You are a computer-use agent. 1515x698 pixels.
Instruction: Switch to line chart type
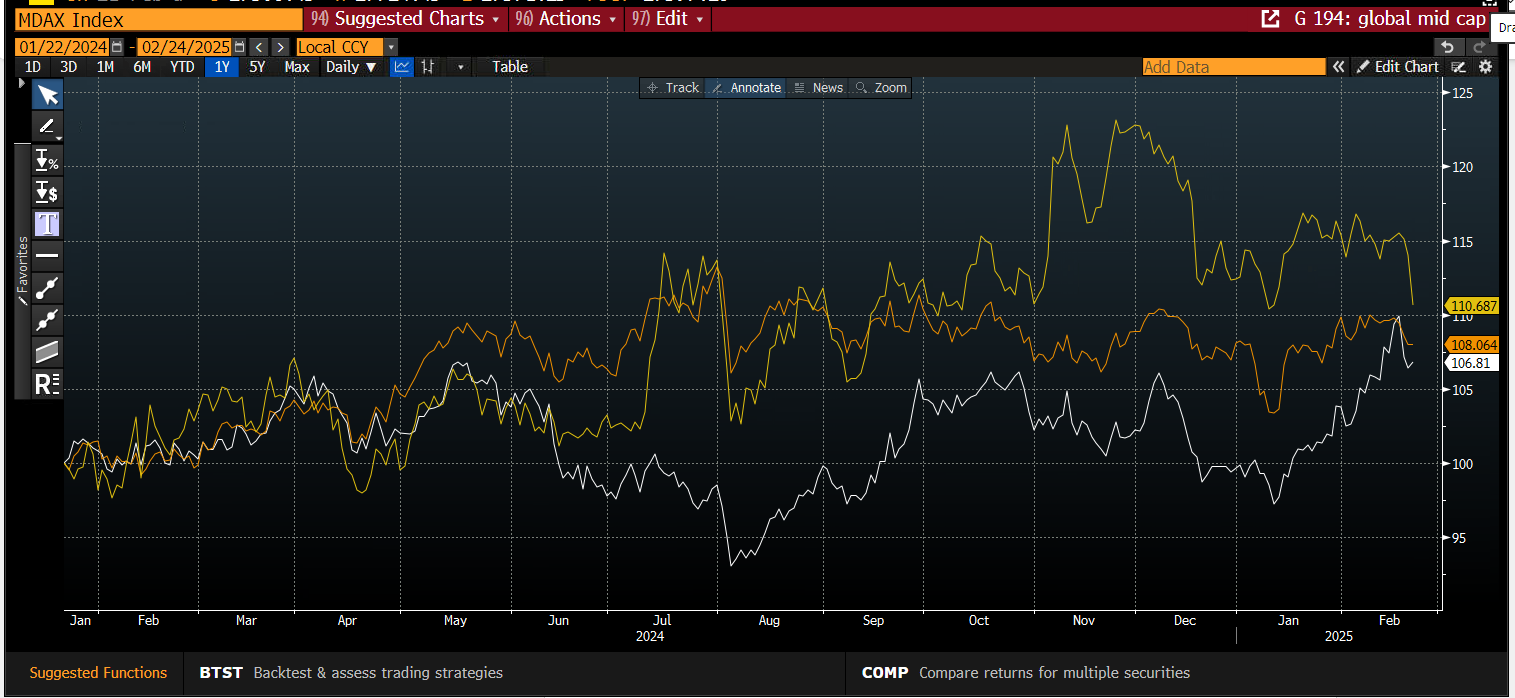point(402,67)
